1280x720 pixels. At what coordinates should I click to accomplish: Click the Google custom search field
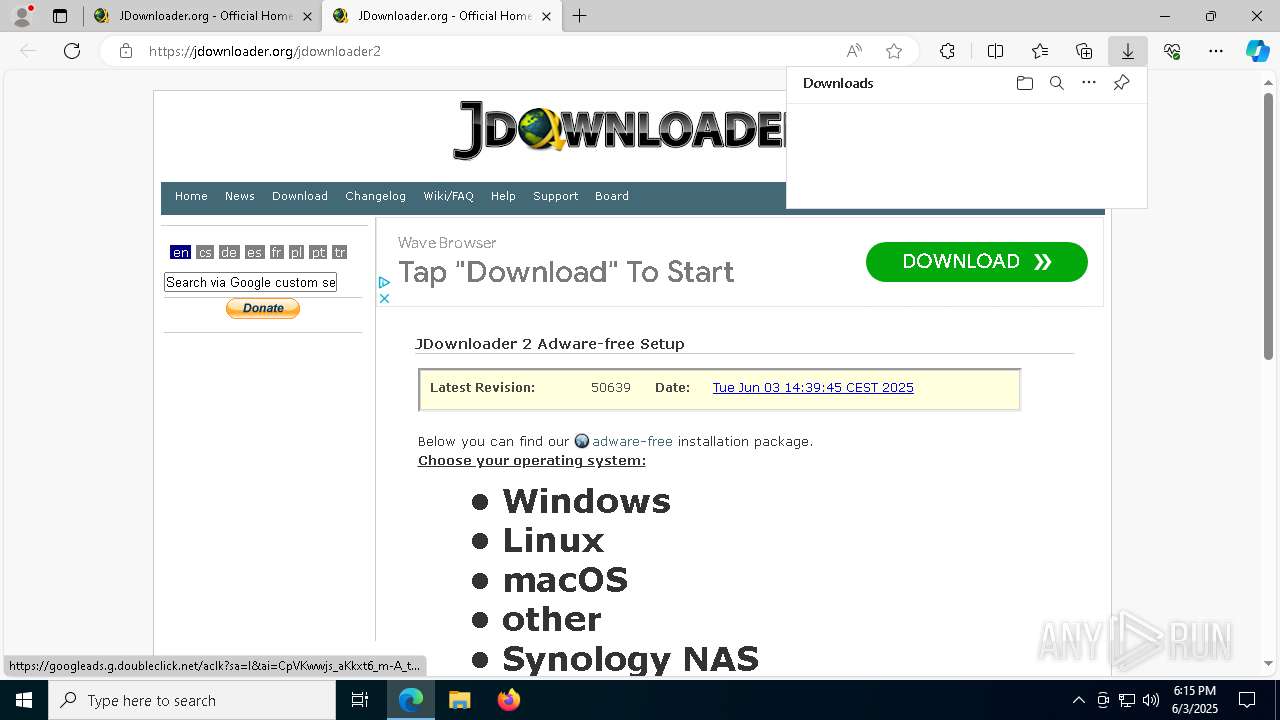(x=250, y=282)
